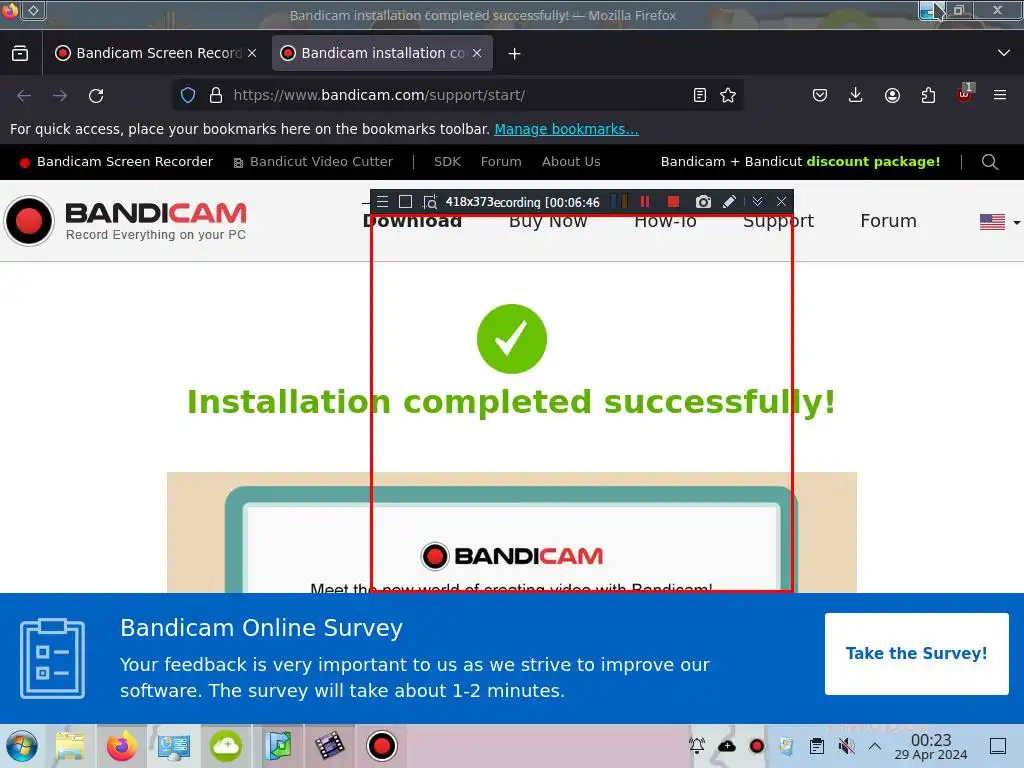Viewport: 1024px width, 768px height.
Task: Activate the pencil drawing tool
Action: coord(729,202)
